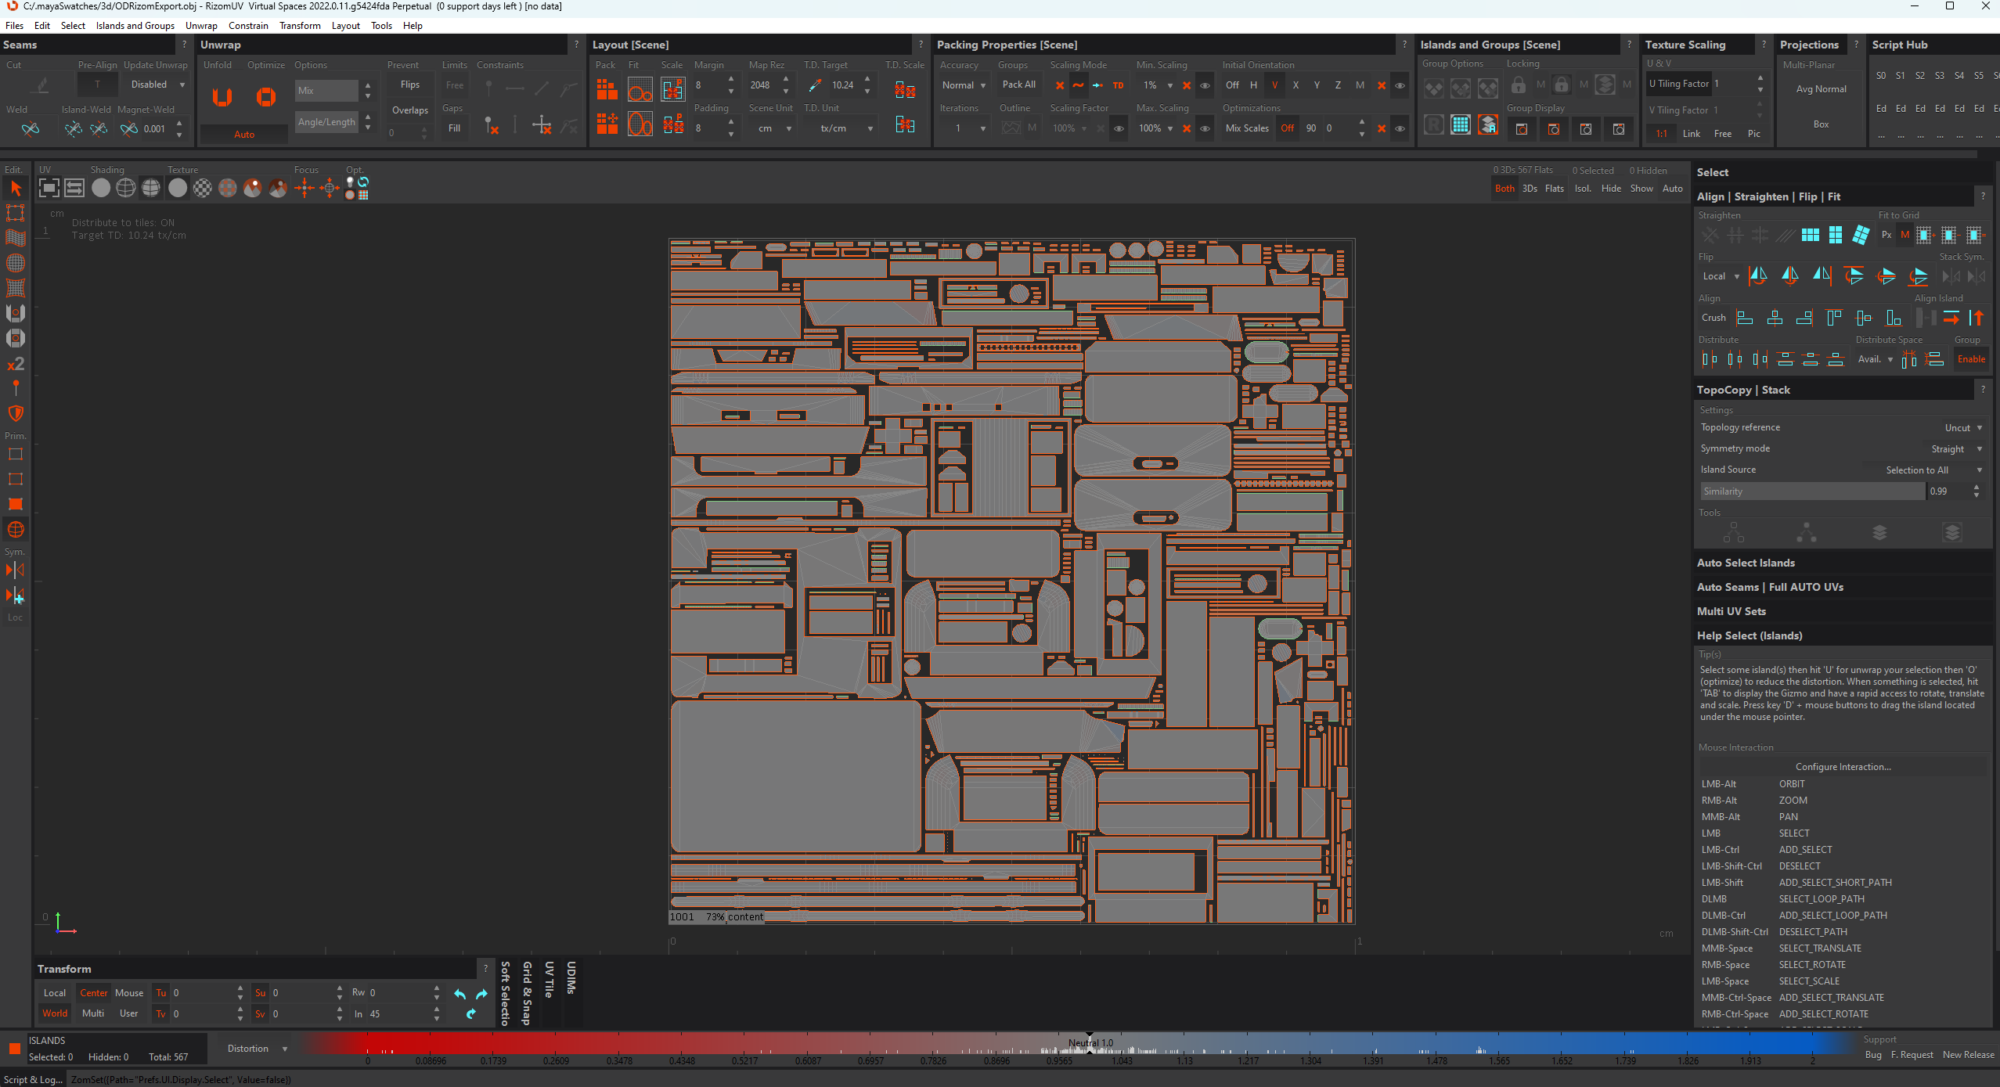Pick T.D. Target with eyedropper icon
The width and height of the screenshot is (2000, 1087).
click(815, 85)
